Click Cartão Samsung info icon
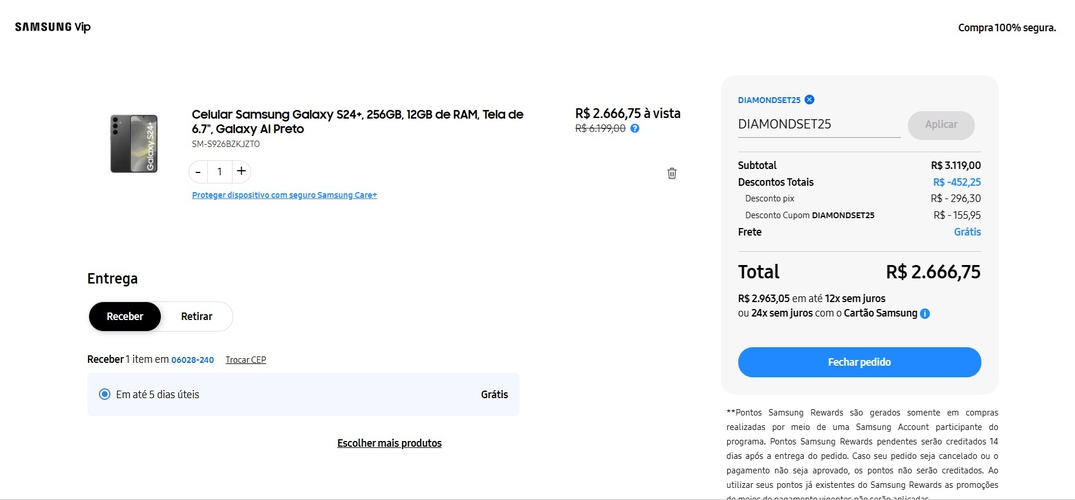This screenshot has height=500, width=1075. (925, 314)
